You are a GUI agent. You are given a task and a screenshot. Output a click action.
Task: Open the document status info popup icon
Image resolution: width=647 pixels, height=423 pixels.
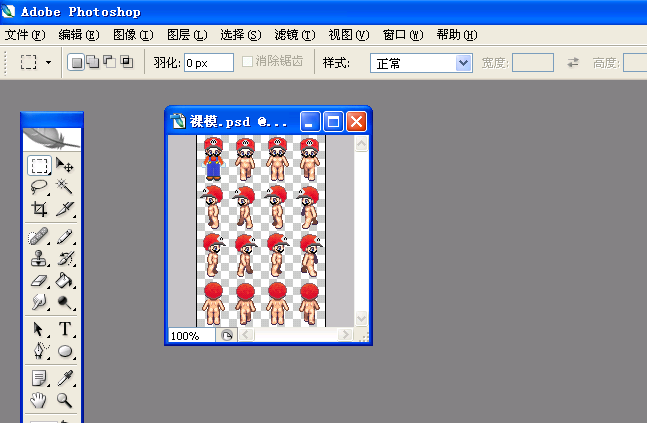pos(227,335)
